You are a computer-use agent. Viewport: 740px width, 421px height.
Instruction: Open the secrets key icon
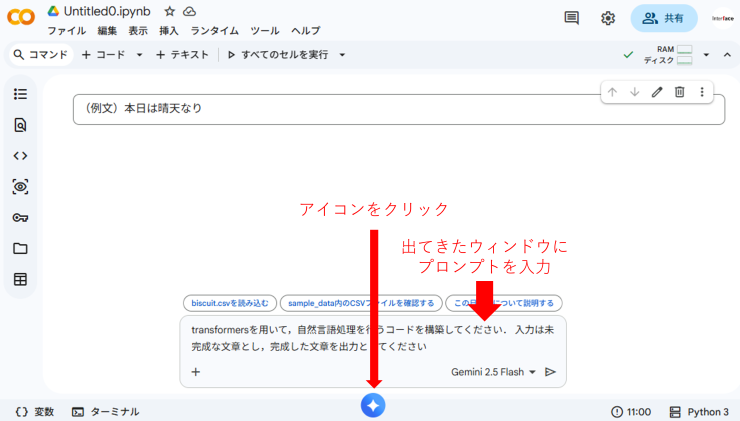tap(20, 218)
